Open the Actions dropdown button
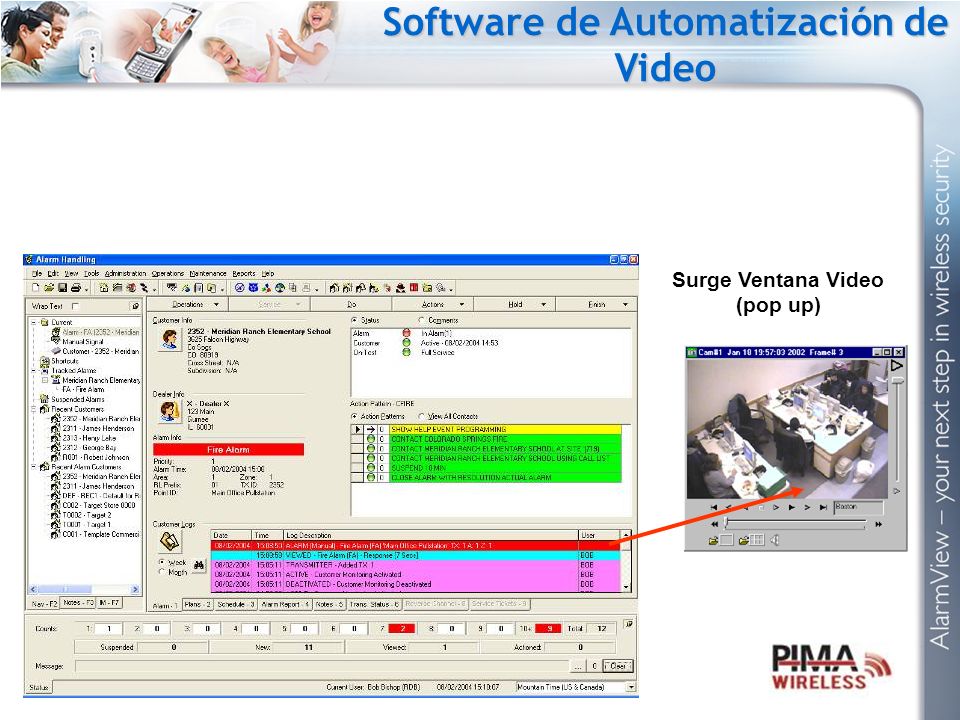 click(433, 304)
